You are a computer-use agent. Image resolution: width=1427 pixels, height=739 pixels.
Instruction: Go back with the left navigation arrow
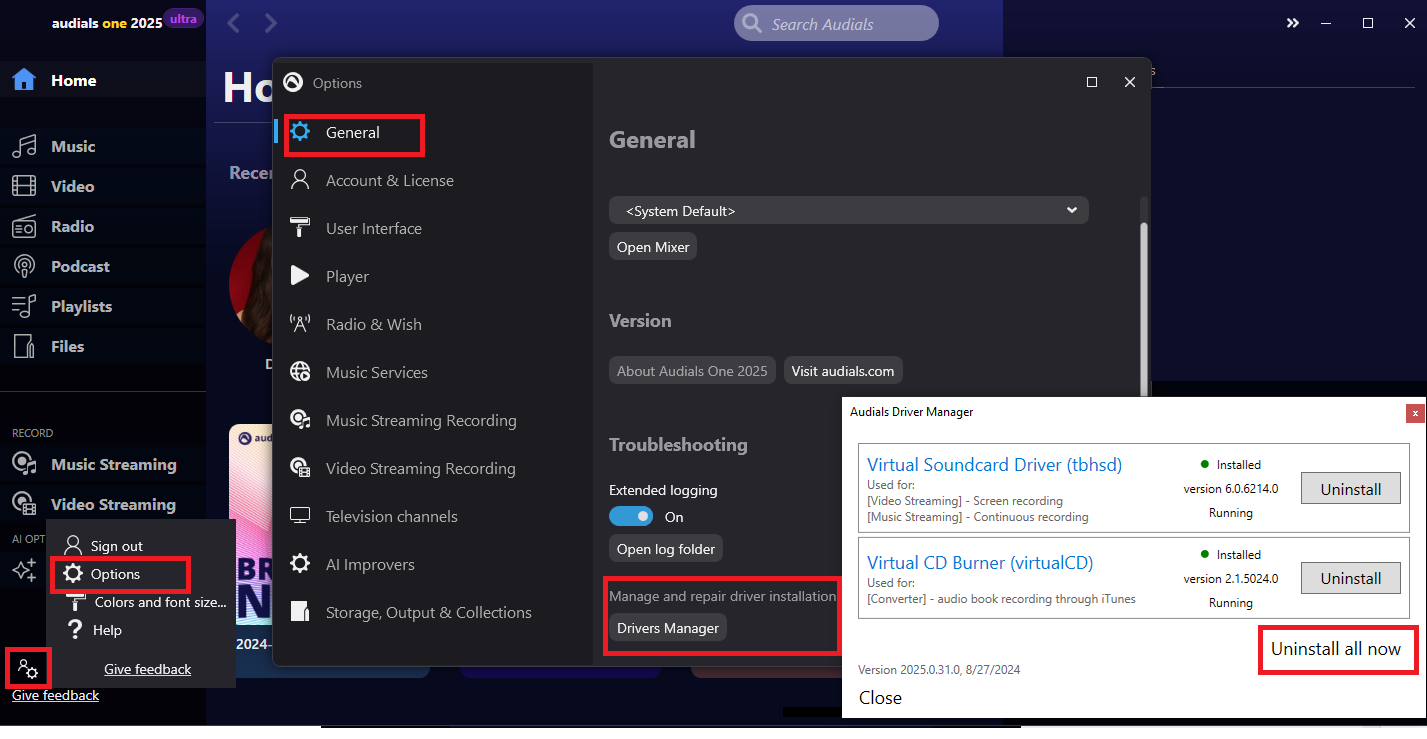coord(233,23)
